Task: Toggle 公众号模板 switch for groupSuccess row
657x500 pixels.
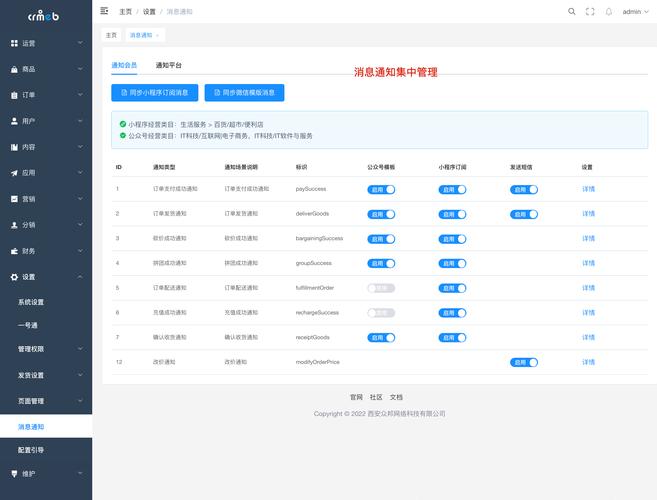Action: 381,263
